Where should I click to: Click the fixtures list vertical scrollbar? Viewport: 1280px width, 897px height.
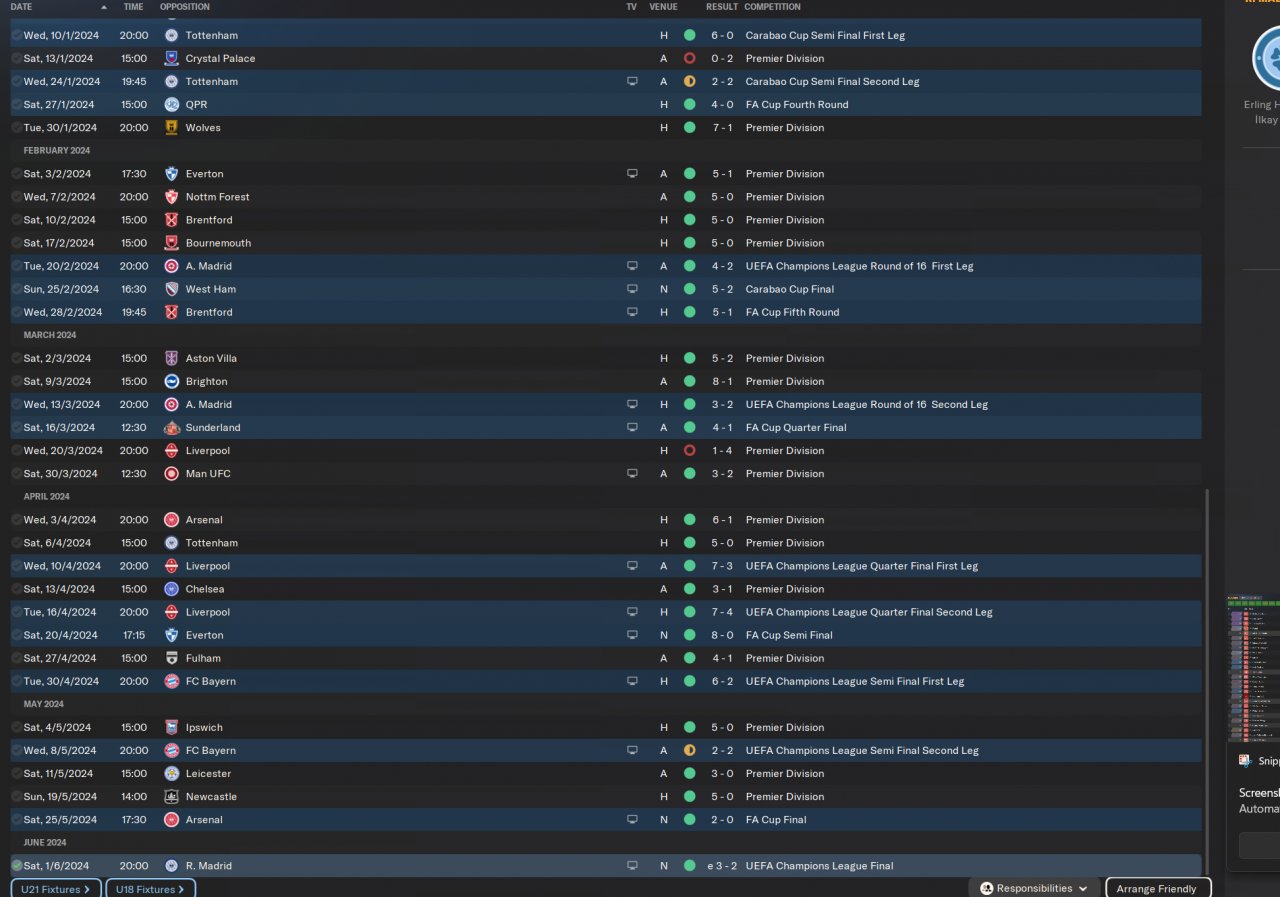(x=1207, y=680)
